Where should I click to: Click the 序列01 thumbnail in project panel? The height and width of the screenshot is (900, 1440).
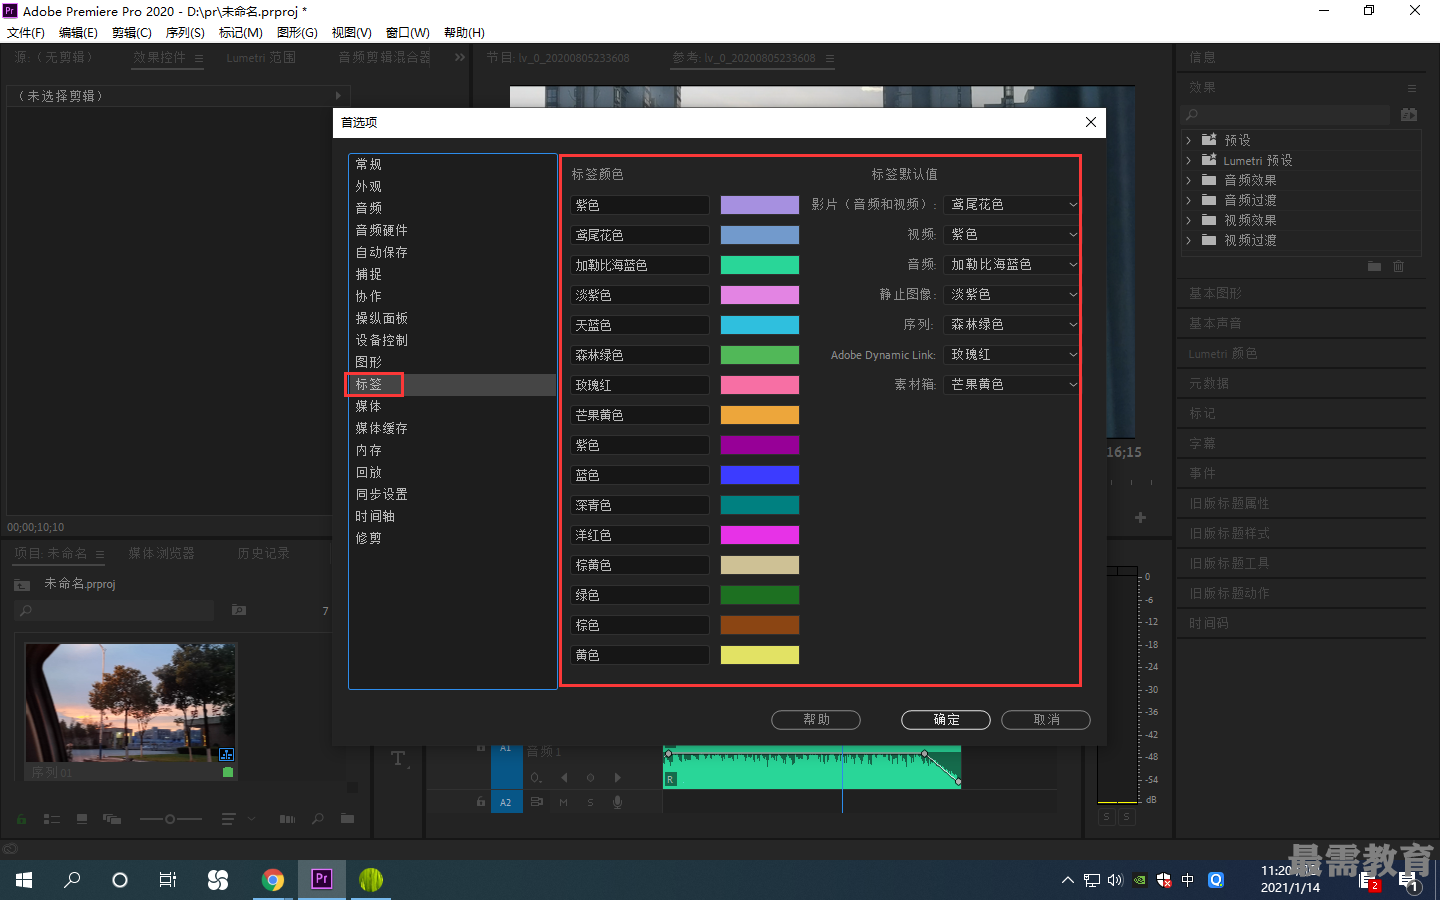tap(130, 703)
